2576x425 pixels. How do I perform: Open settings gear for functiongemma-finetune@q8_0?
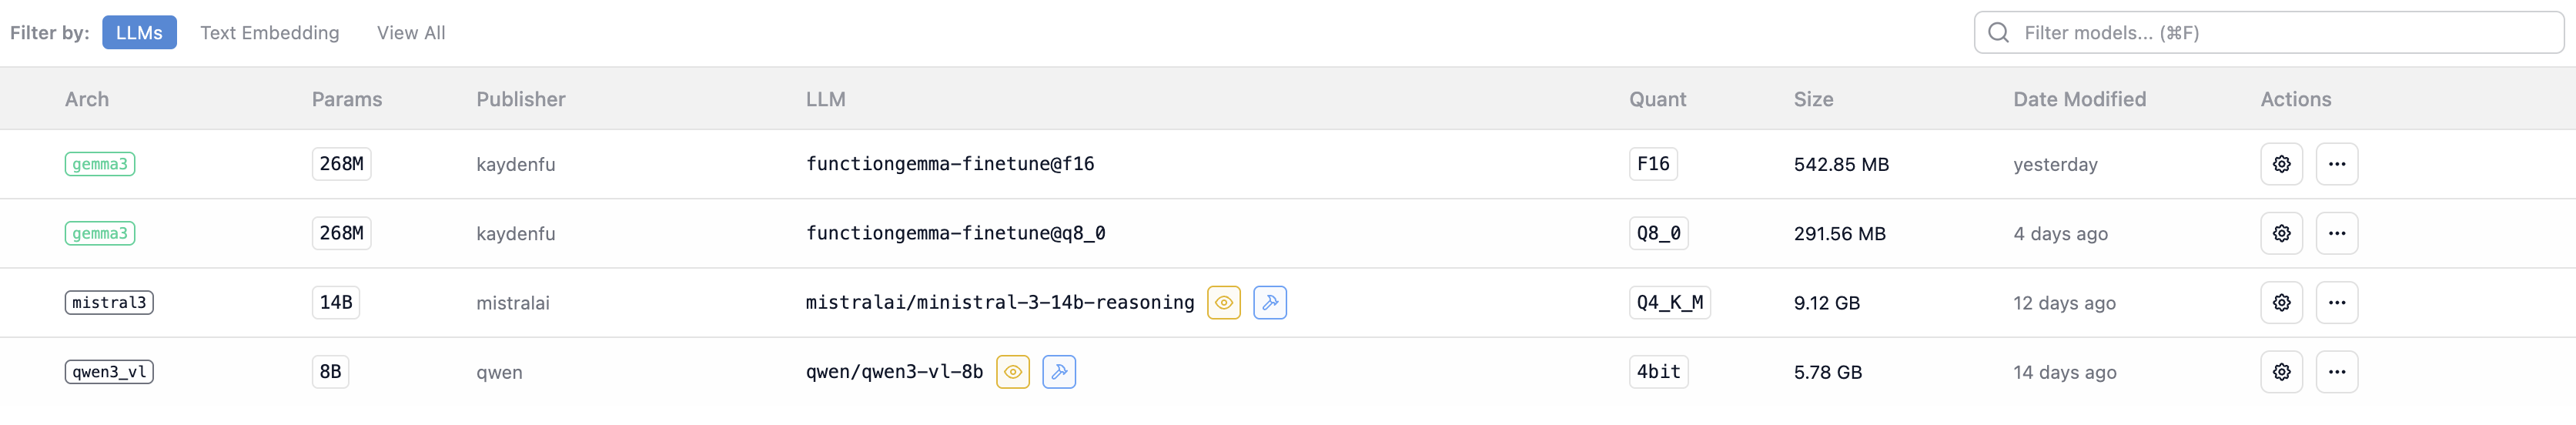[x=2281, y=233]
